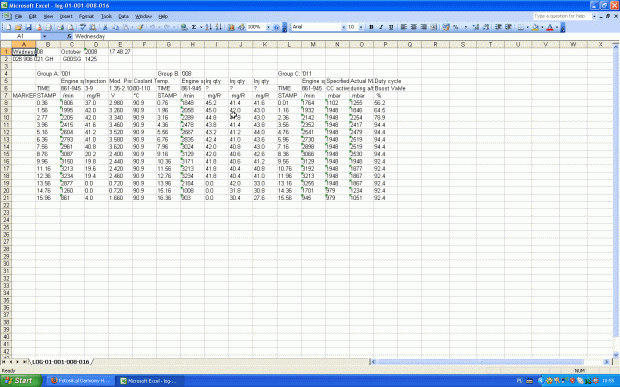Click the language indicator PL in tray

[x=519, y=381]
